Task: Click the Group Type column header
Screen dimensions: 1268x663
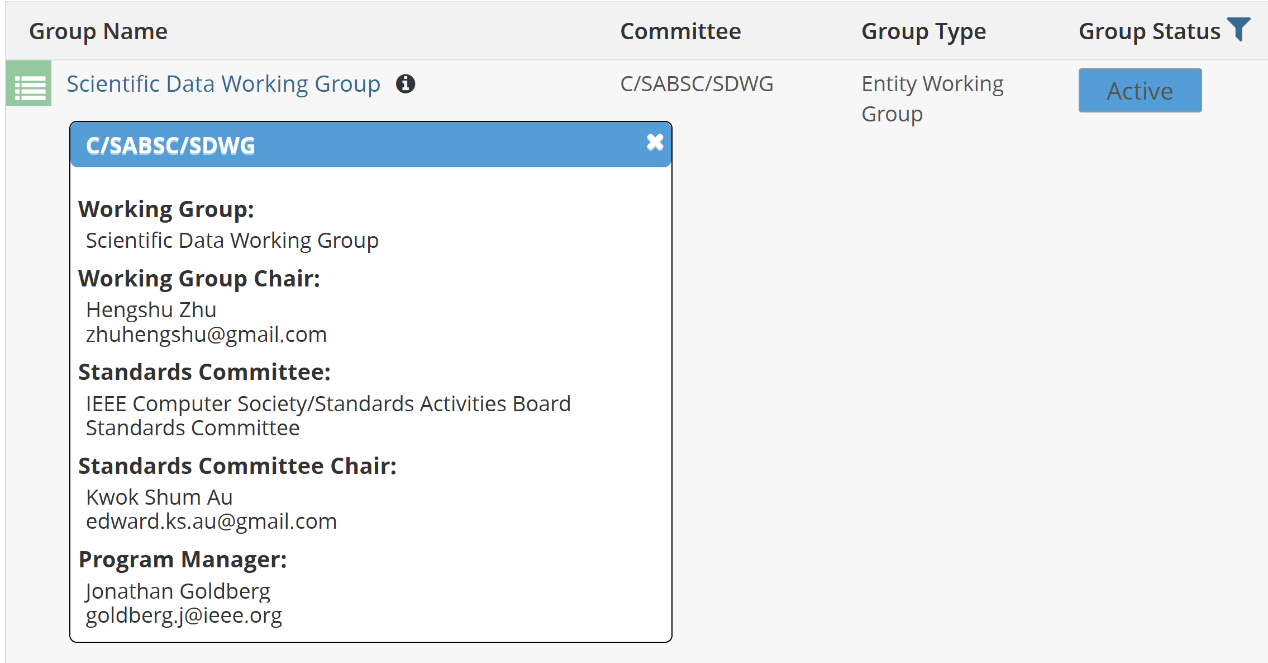Action: point(923,31)
